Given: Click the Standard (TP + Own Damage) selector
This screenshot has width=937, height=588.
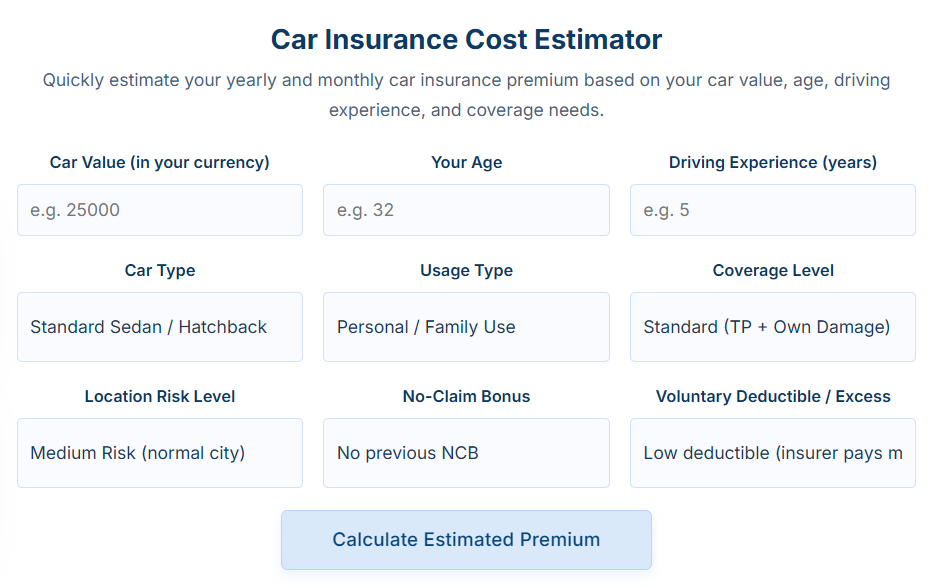Looking at the screenshot, I should click(x=772, y=327).
